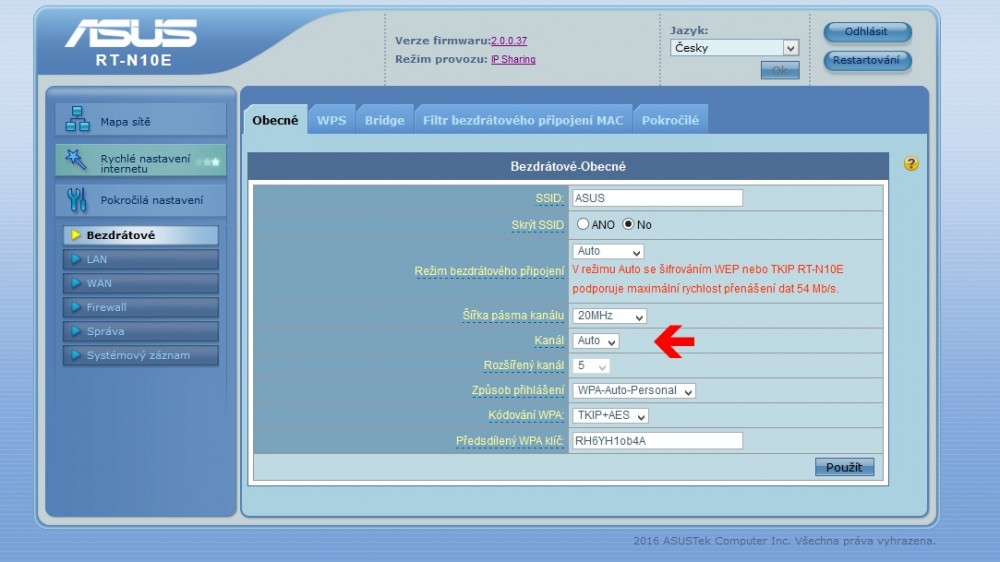
Task: Switch to the Pokročilé tab
Action: [x=670, y=120]
